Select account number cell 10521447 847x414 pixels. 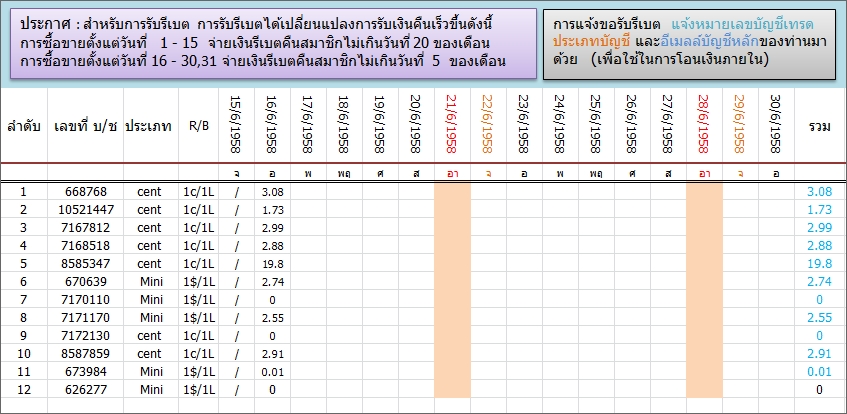(86, 210)
